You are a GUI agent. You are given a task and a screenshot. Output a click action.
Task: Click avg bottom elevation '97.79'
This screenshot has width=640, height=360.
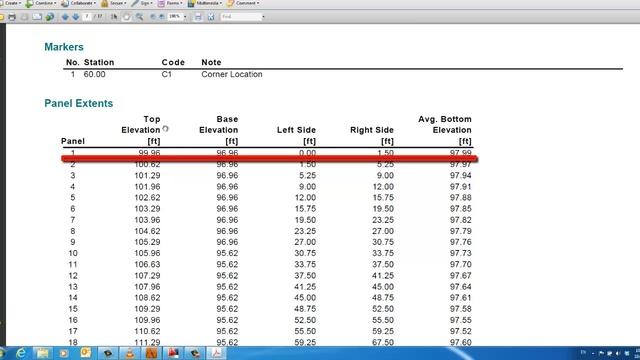tap(461, 231)
